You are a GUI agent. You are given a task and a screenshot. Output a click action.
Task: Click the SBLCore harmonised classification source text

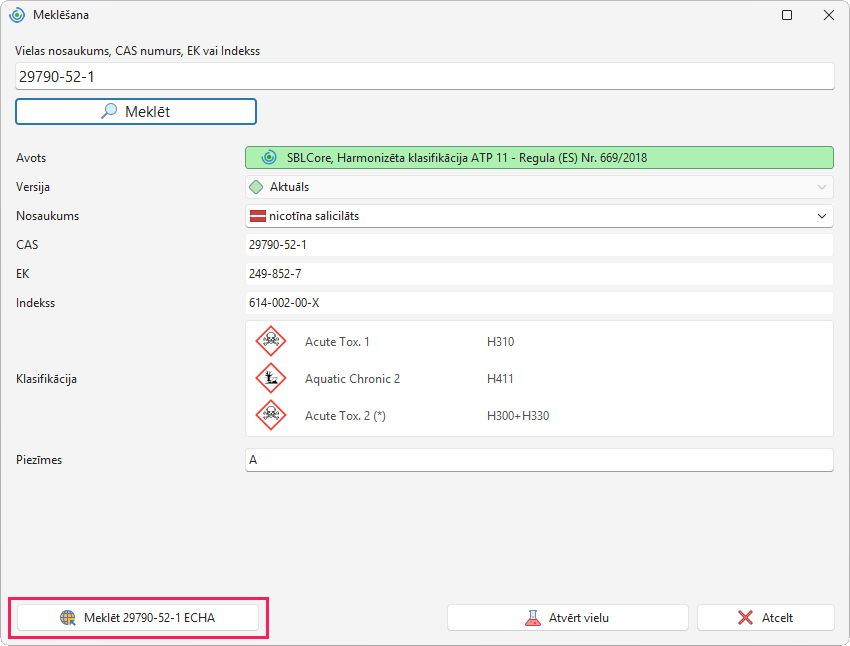coord(467,158)
